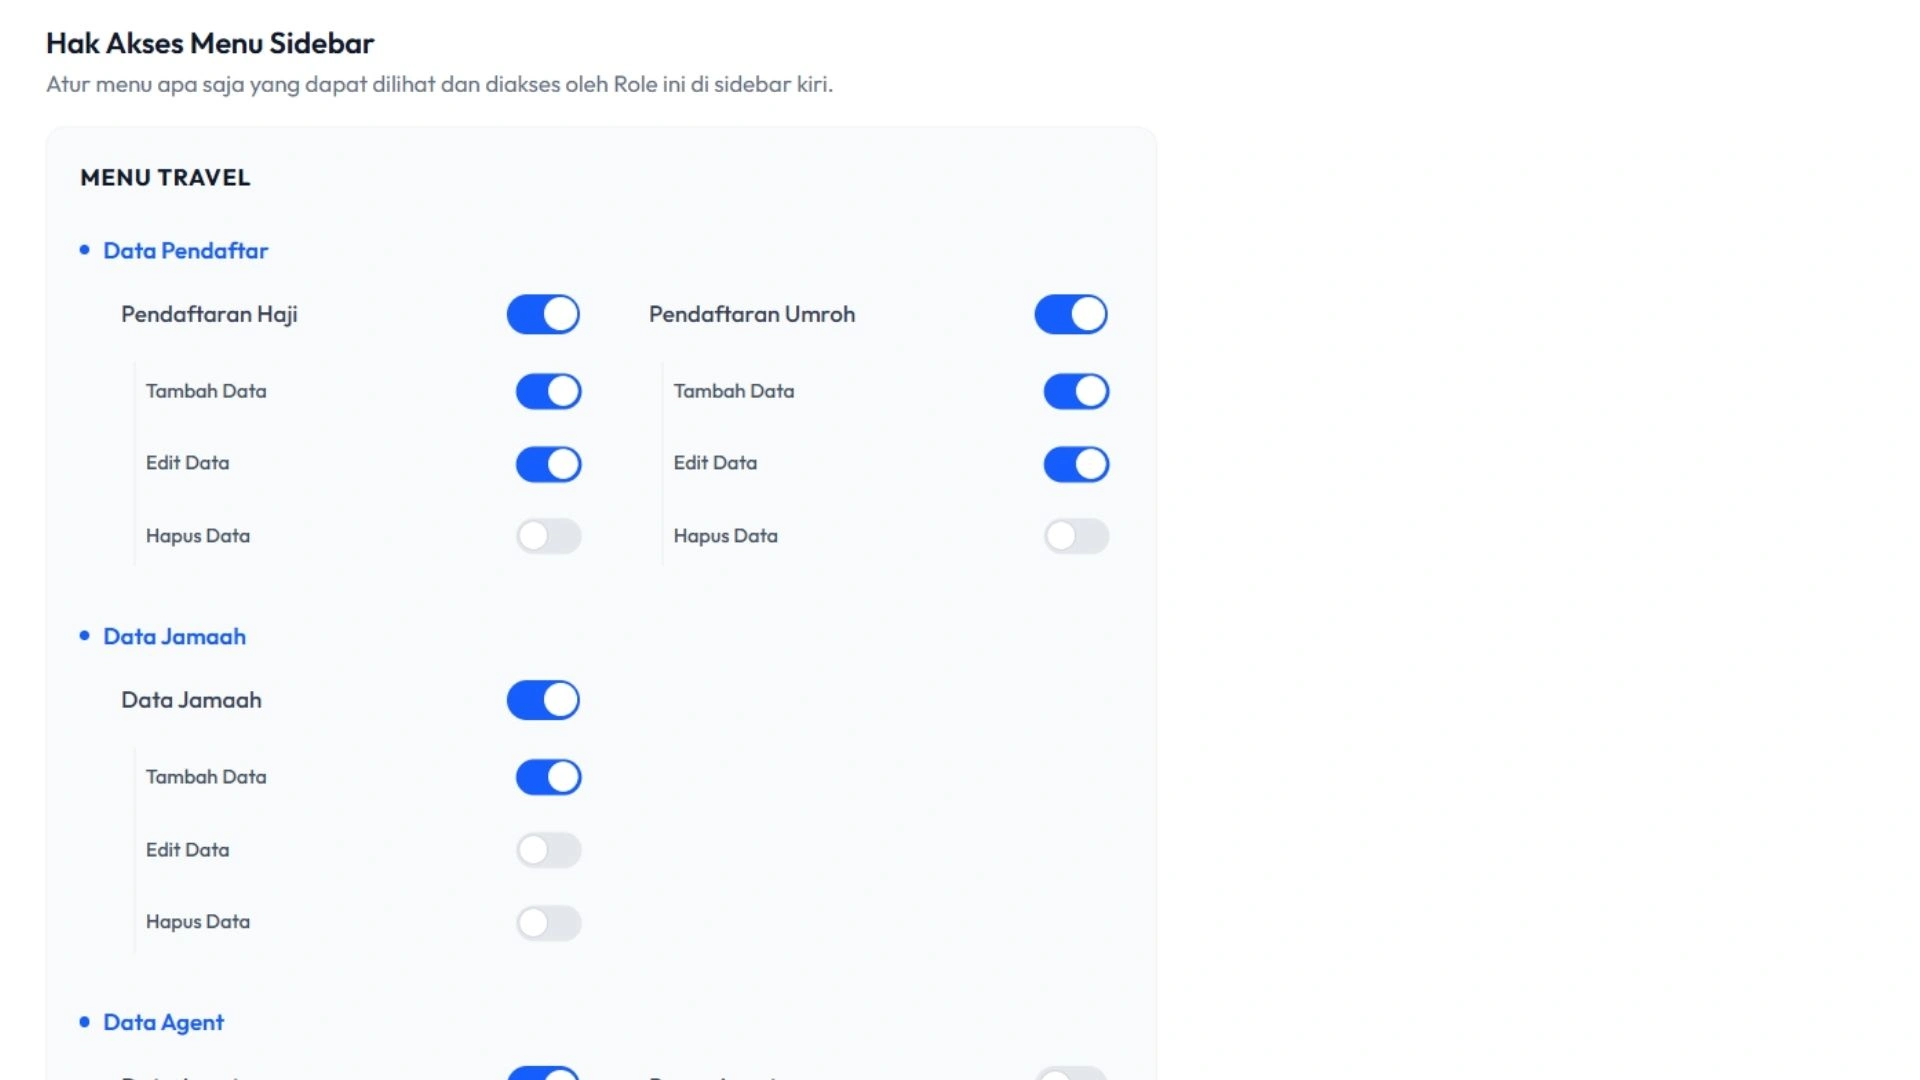This screenshot has width=1920, height=1080.
Task: Switch off Edit Data under Pendaftaran Haji
Action: (x=548, y=464)
